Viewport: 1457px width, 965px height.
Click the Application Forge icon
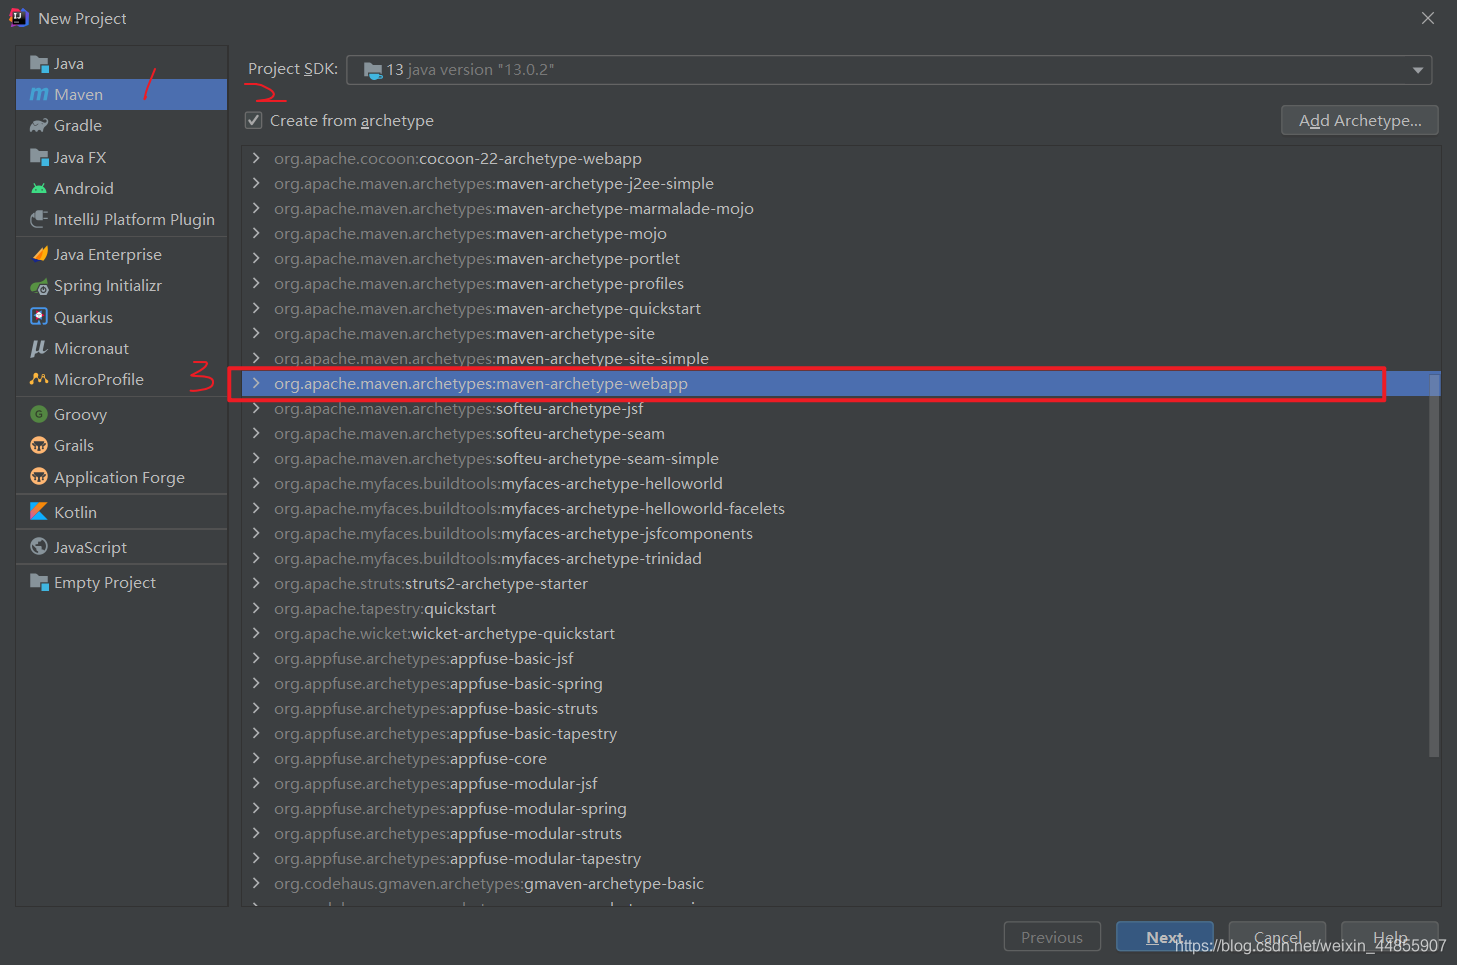pos(39,477)
